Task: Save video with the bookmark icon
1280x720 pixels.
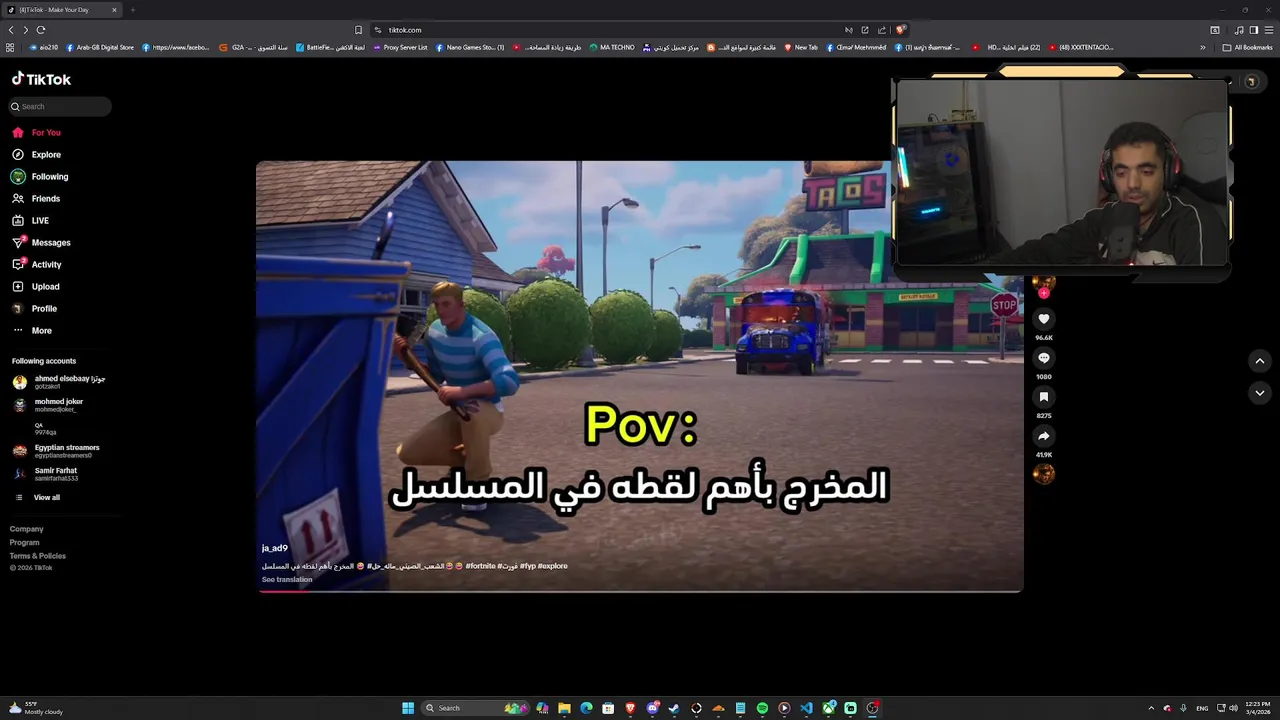Action: pos(1043,397)
